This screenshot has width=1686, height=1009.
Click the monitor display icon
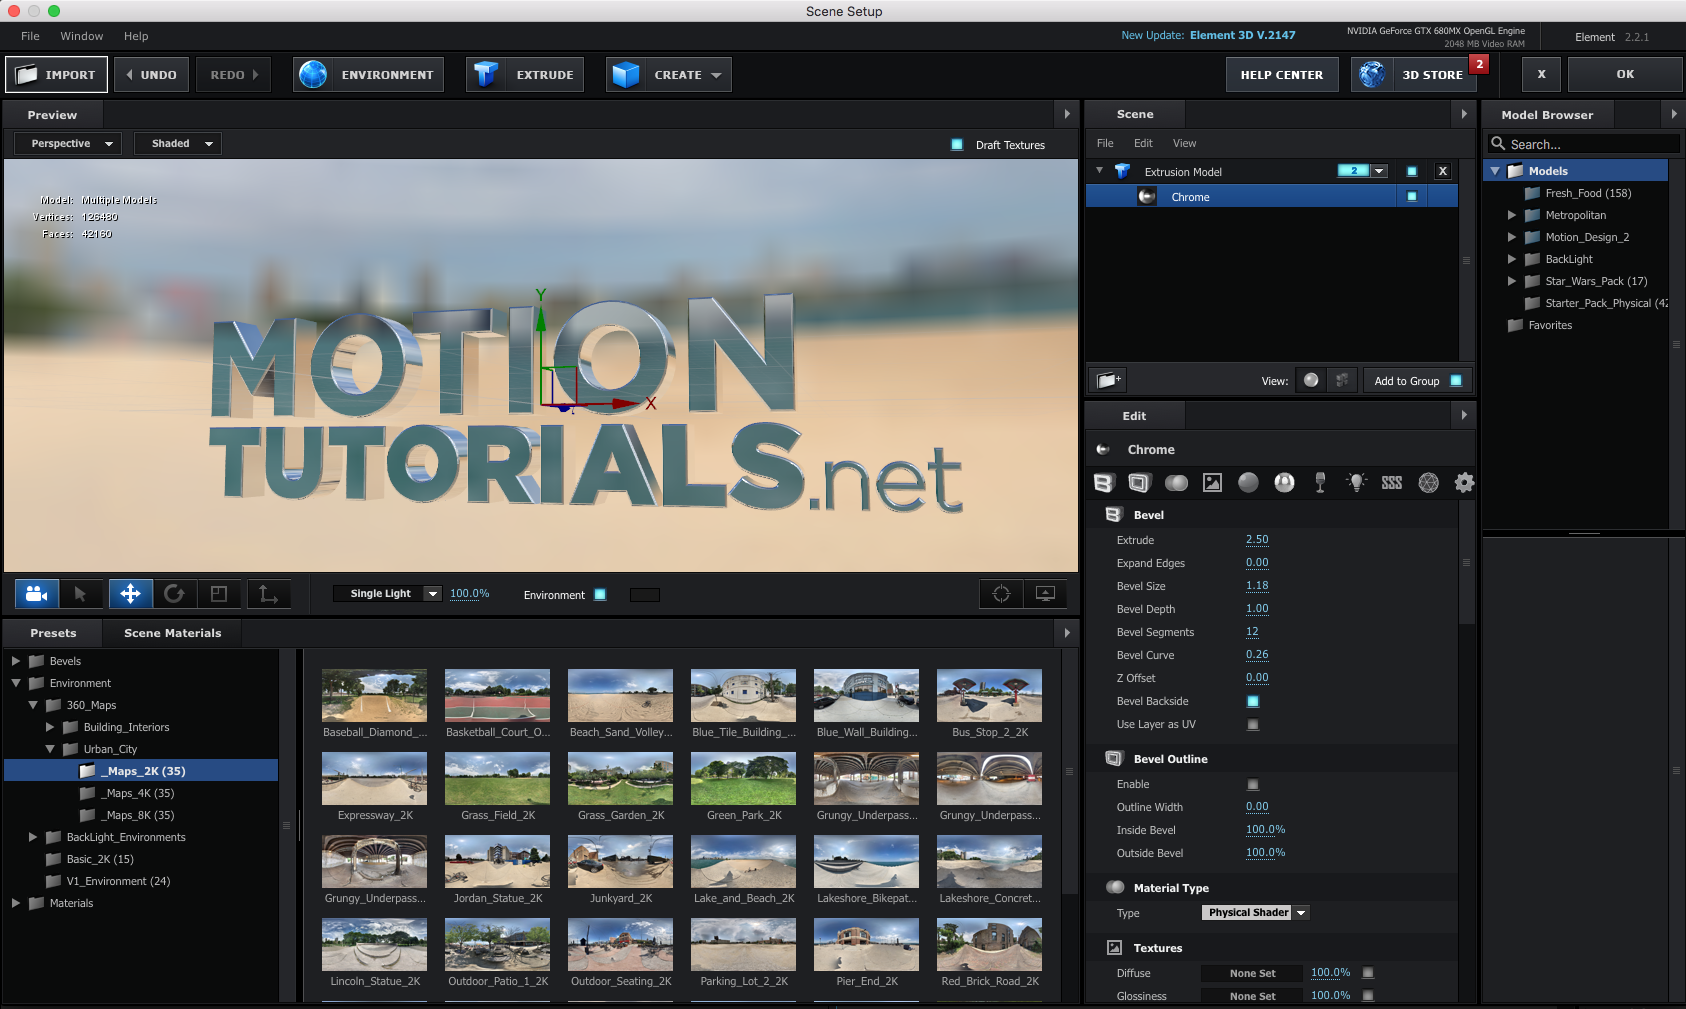pos(1045,594)
